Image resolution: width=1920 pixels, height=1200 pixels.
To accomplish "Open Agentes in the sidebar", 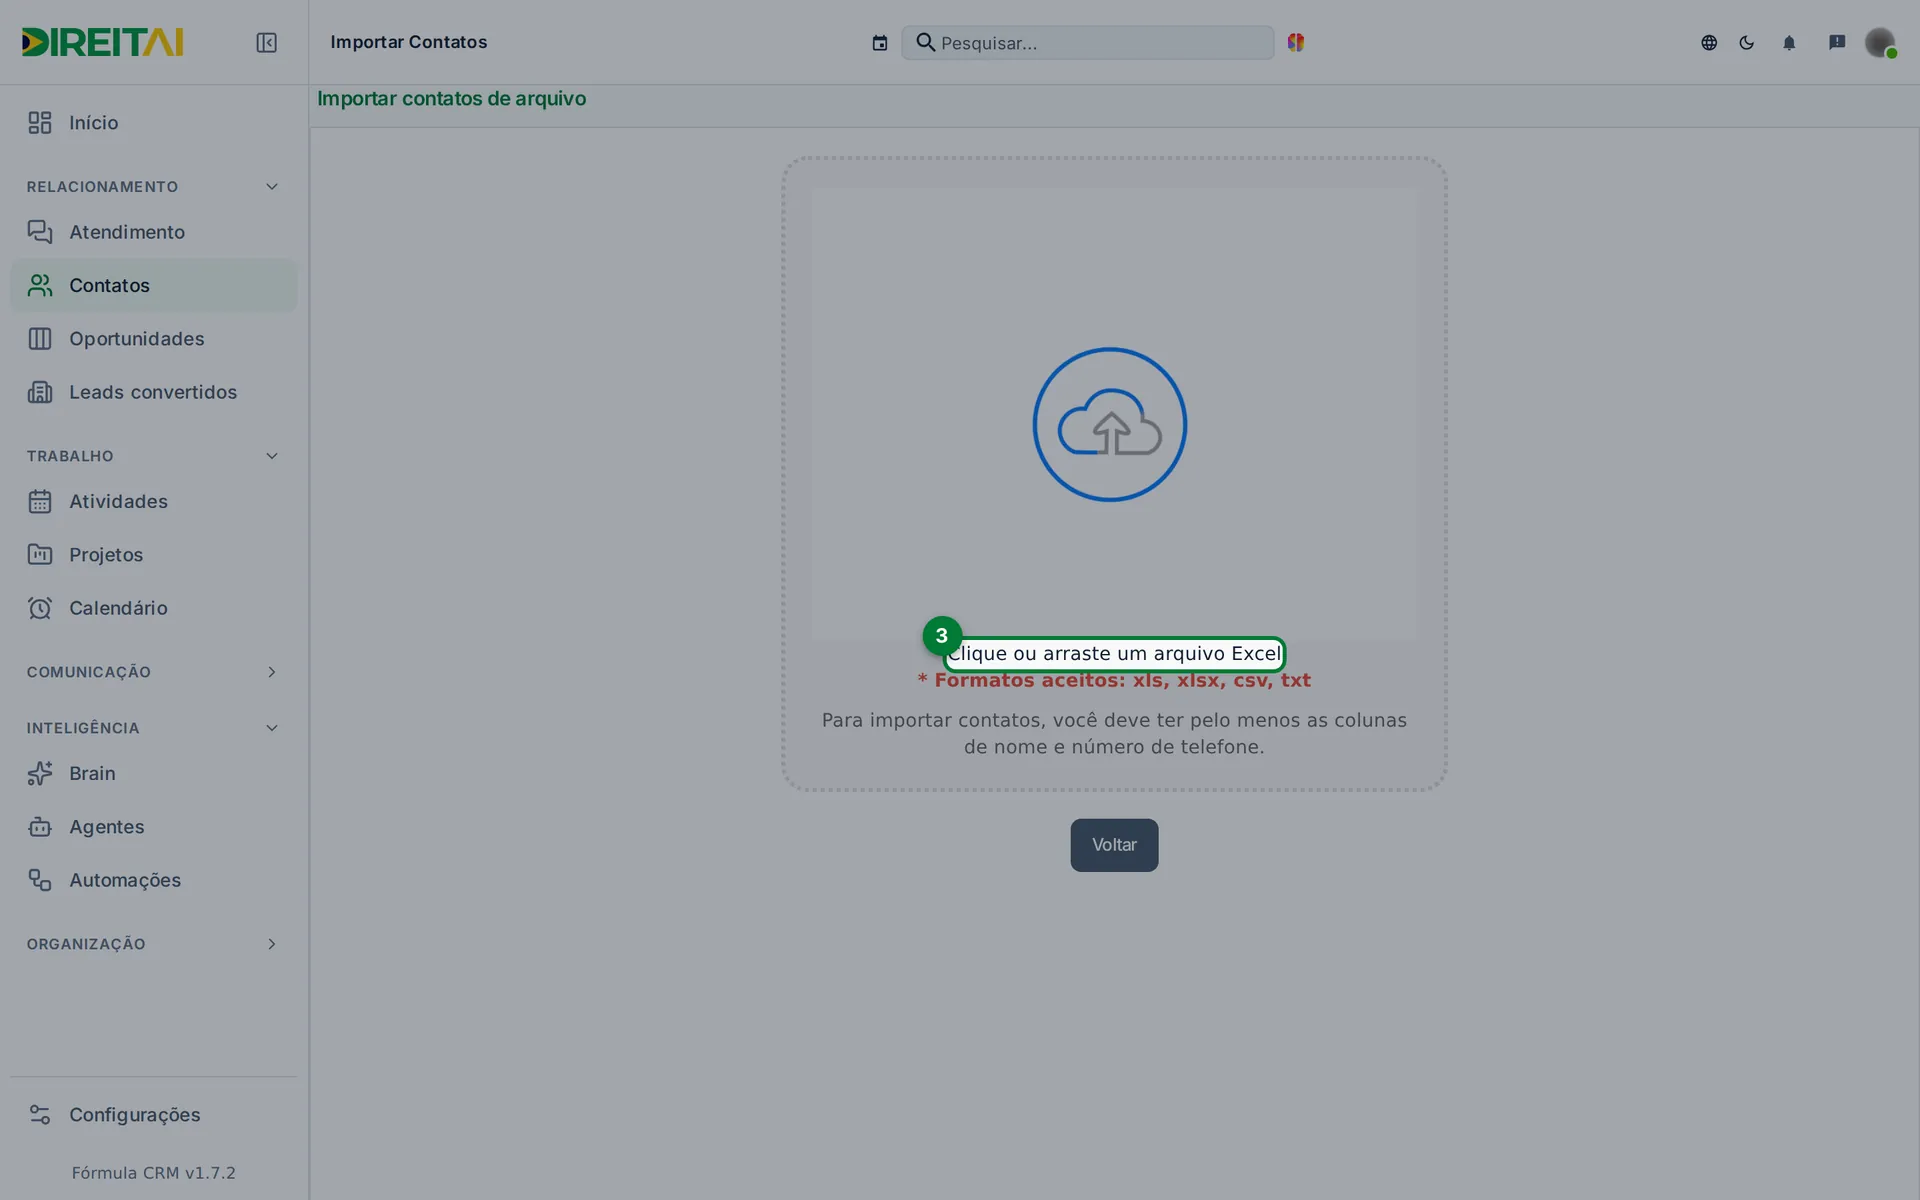I will [x=153, y=827].
